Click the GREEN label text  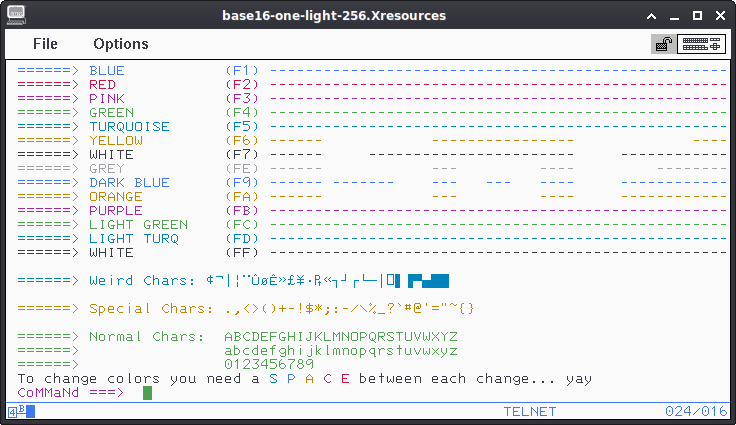coord(112,113)
